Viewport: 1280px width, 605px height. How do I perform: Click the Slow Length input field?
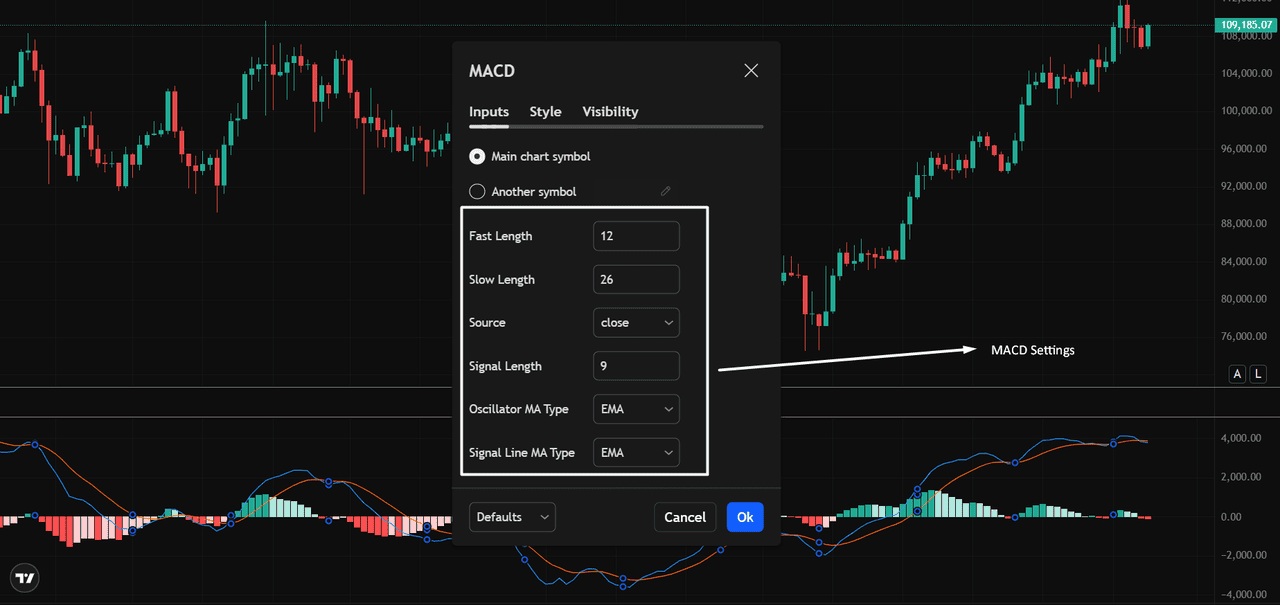(x=636, y=280)
